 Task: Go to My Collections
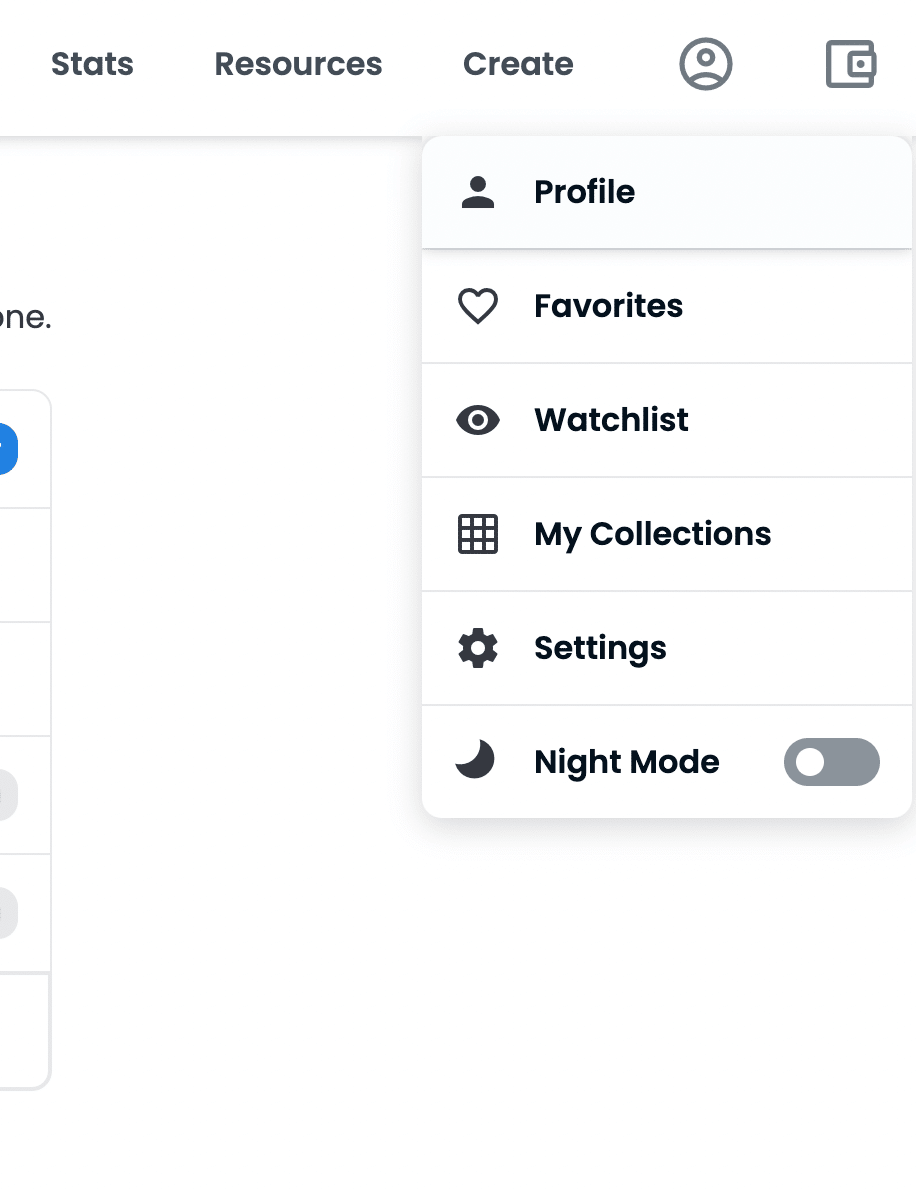[x=652, y=534]
